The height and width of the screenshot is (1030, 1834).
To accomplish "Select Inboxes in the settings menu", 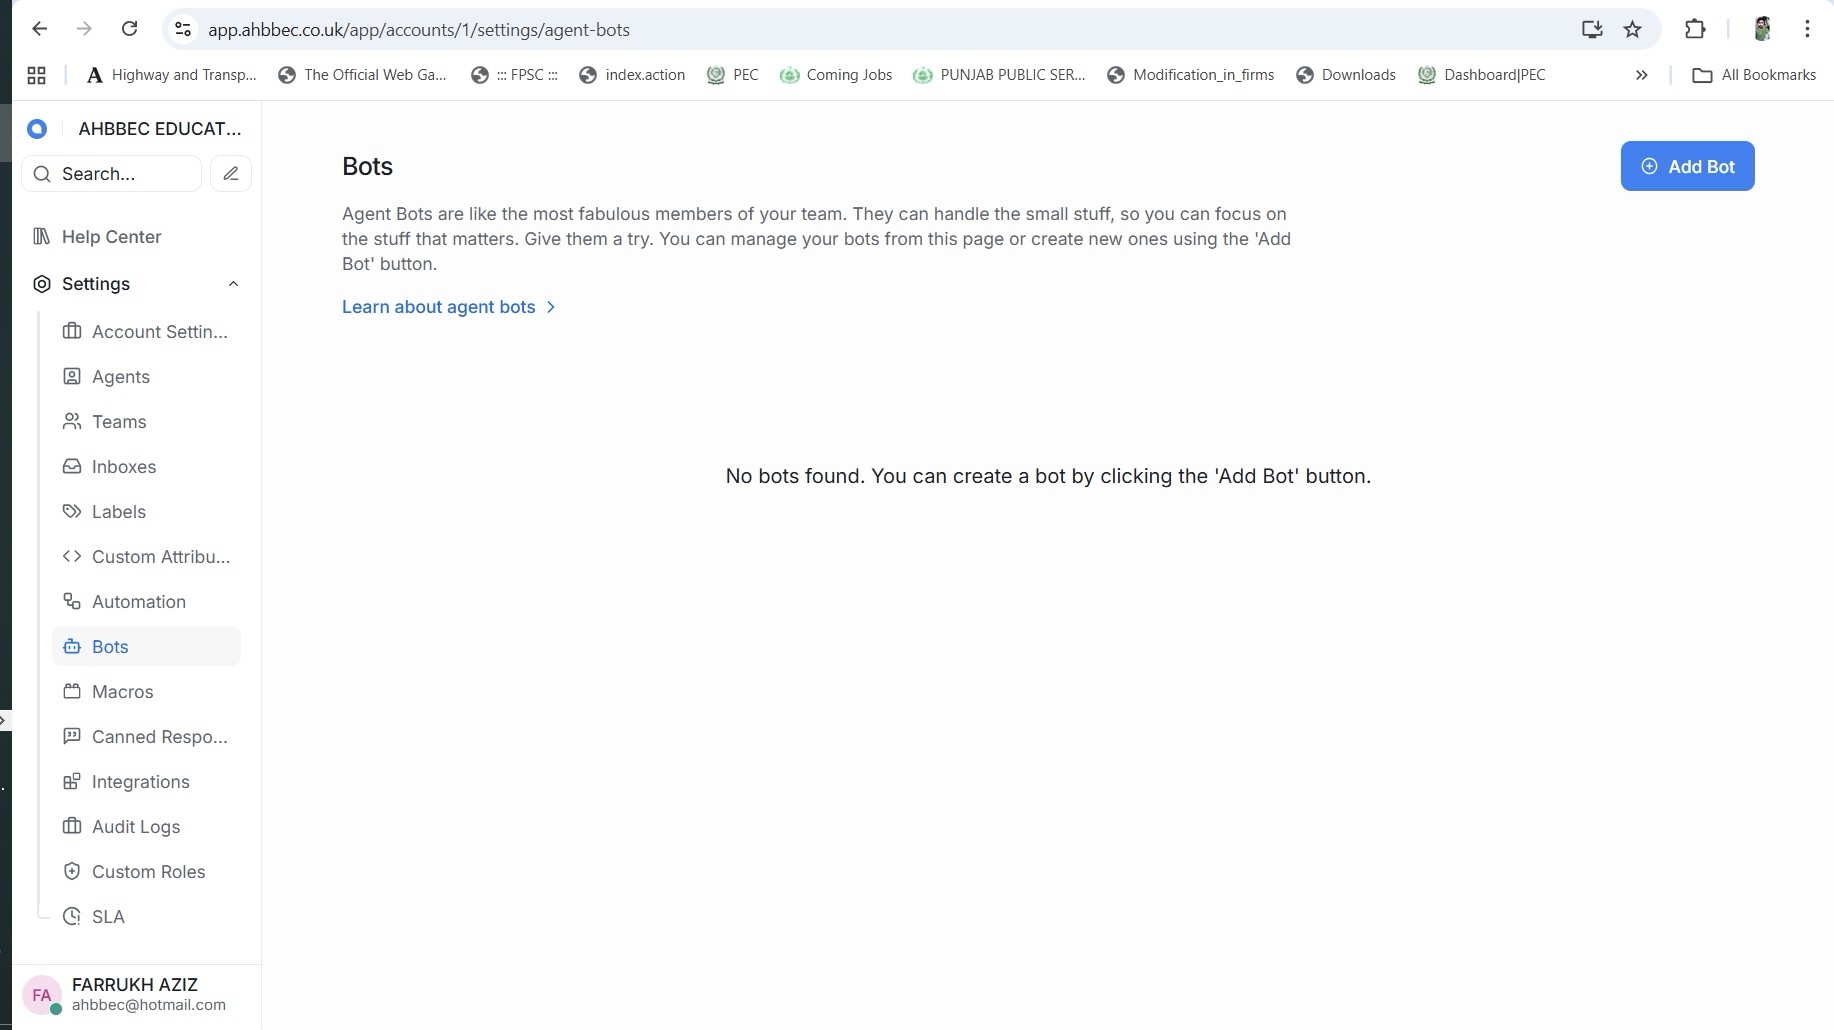I will tap(123, 467).
